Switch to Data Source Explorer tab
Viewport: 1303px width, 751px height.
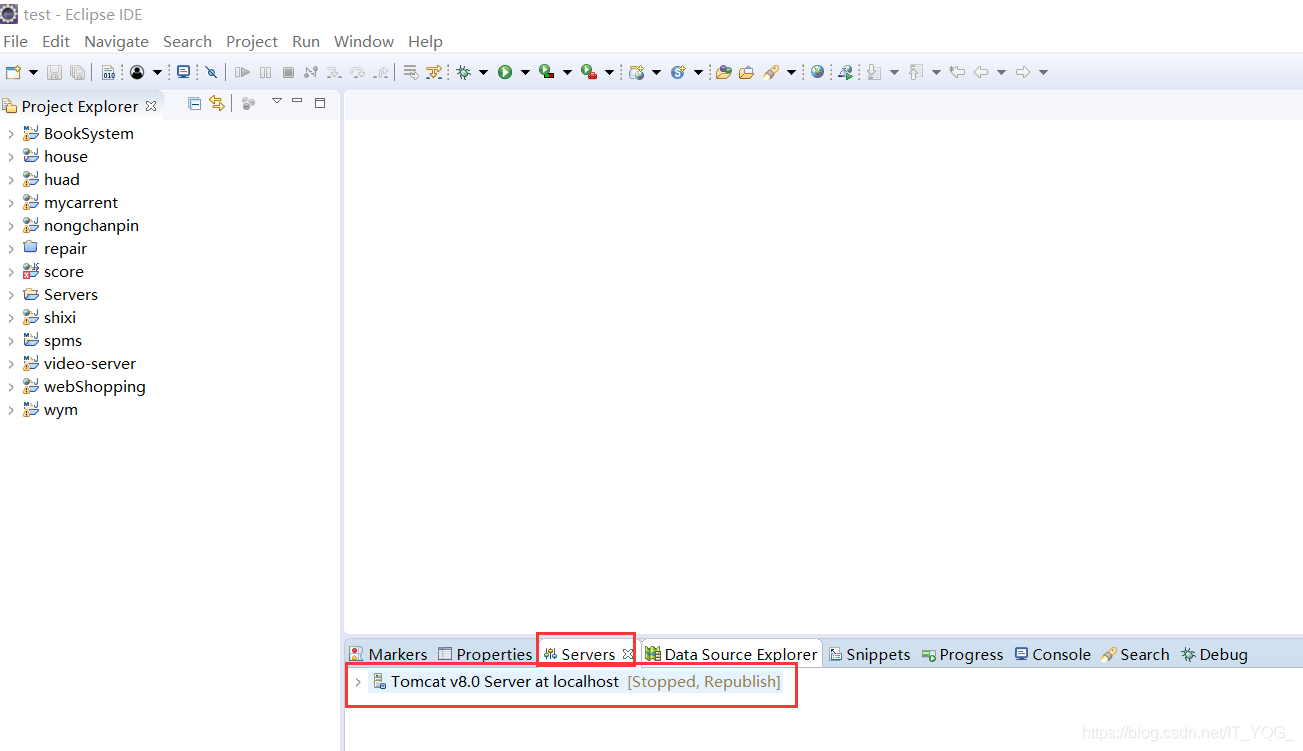(731, 654)
